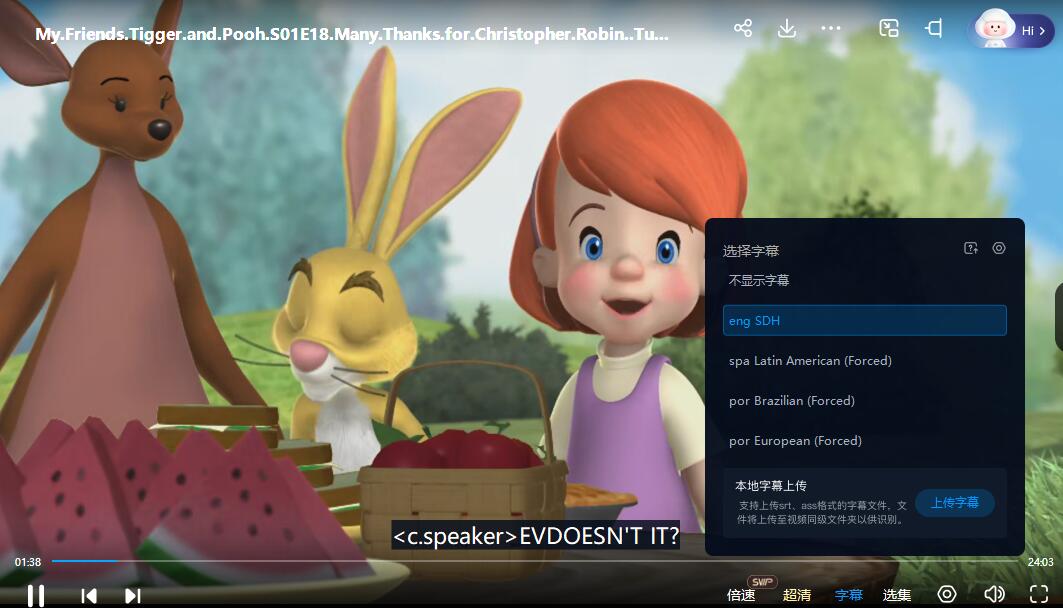Click the picture-in-picture window icon

coord(889,28)
